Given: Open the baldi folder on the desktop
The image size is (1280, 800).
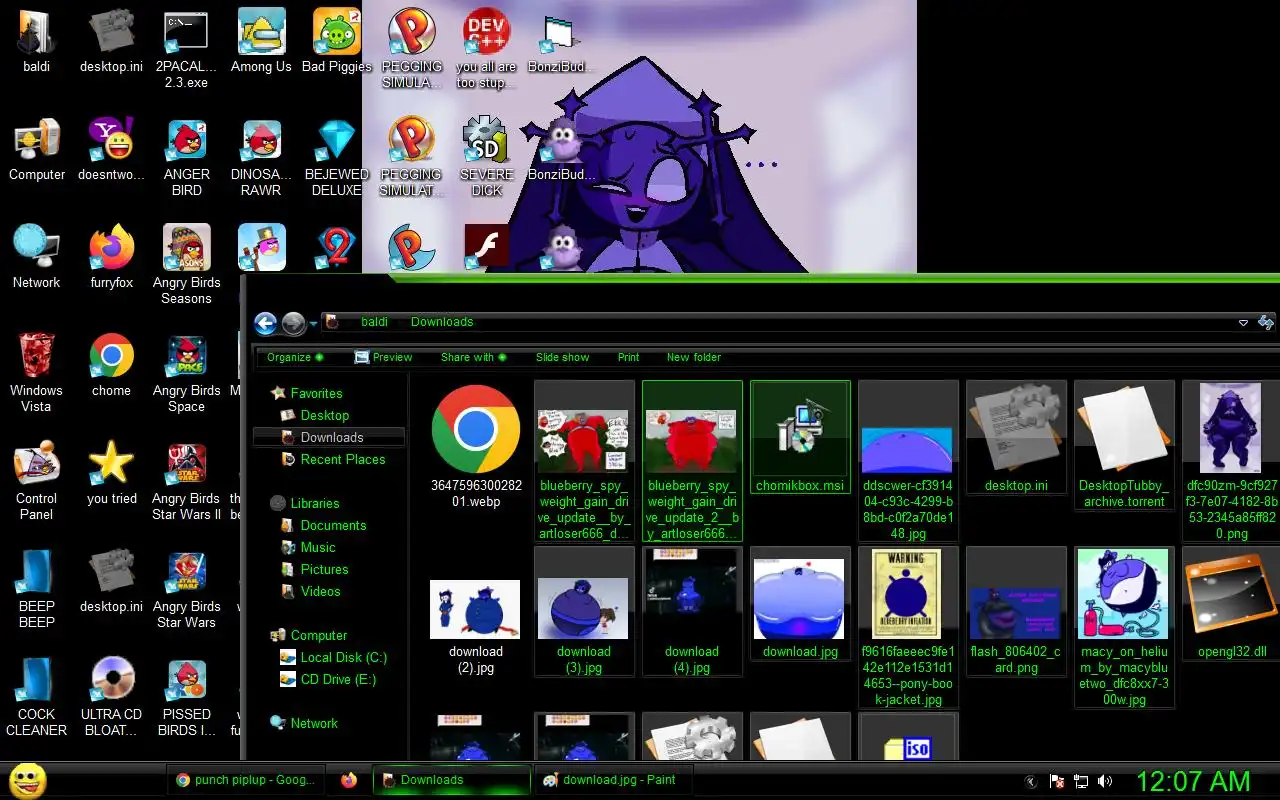Looking at the screenshot, I should [37, 42].
